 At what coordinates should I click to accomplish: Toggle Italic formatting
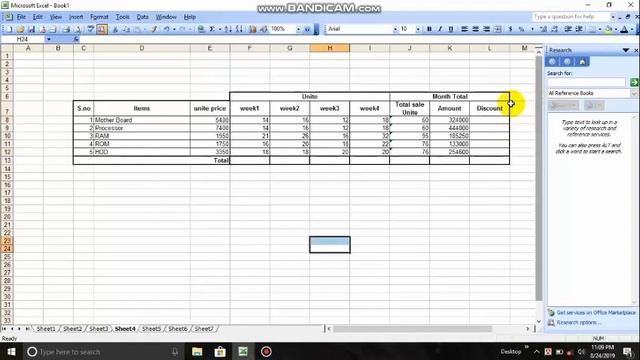click(440, 29)
